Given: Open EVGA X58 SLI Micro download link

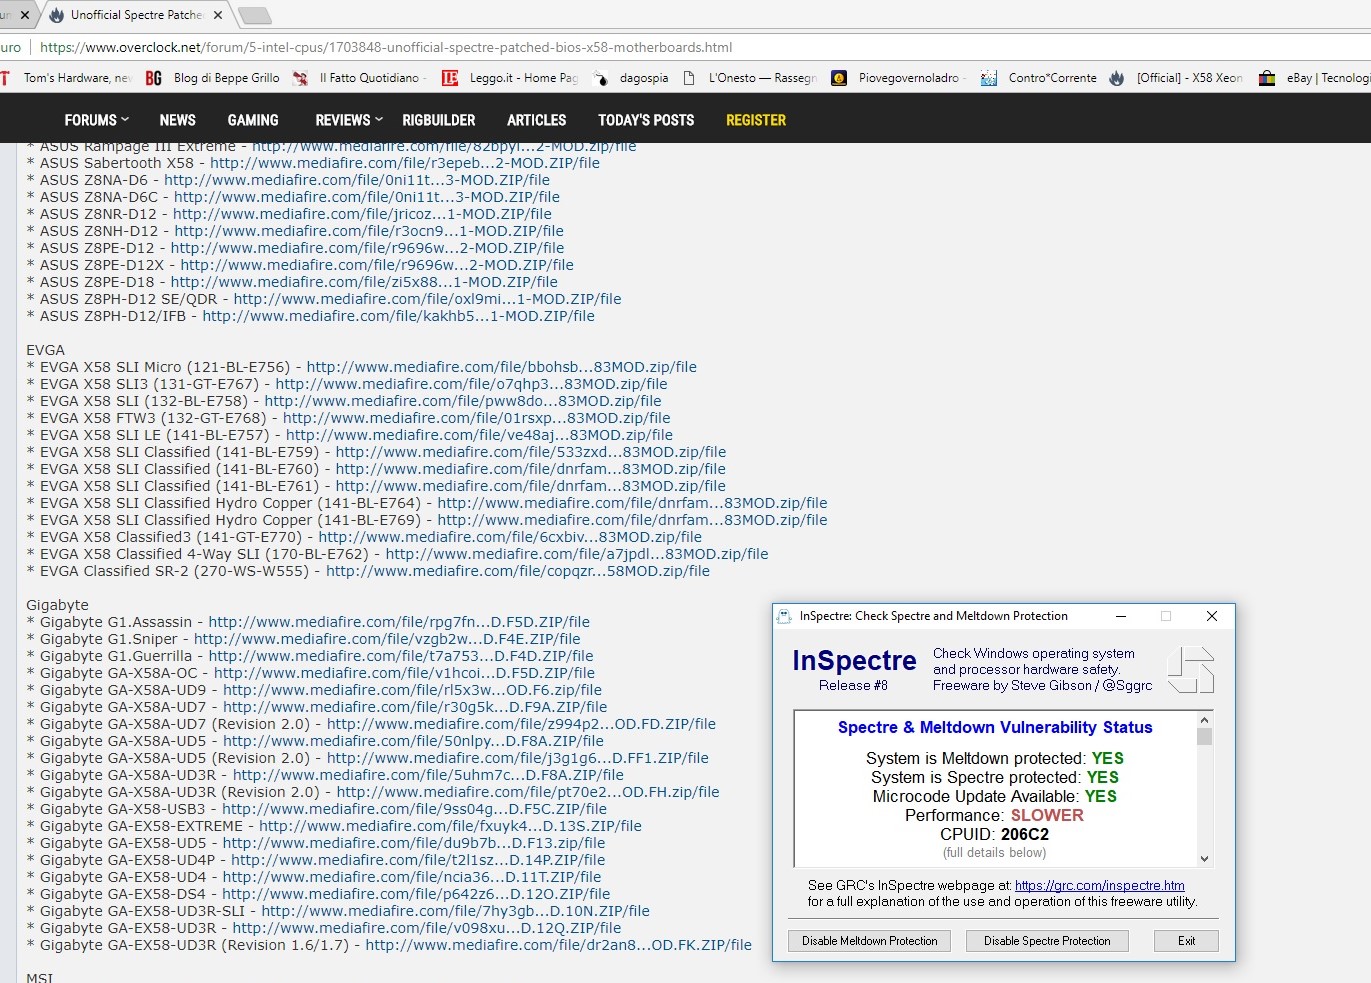Looking at the screenshot, I should [502, 367].
